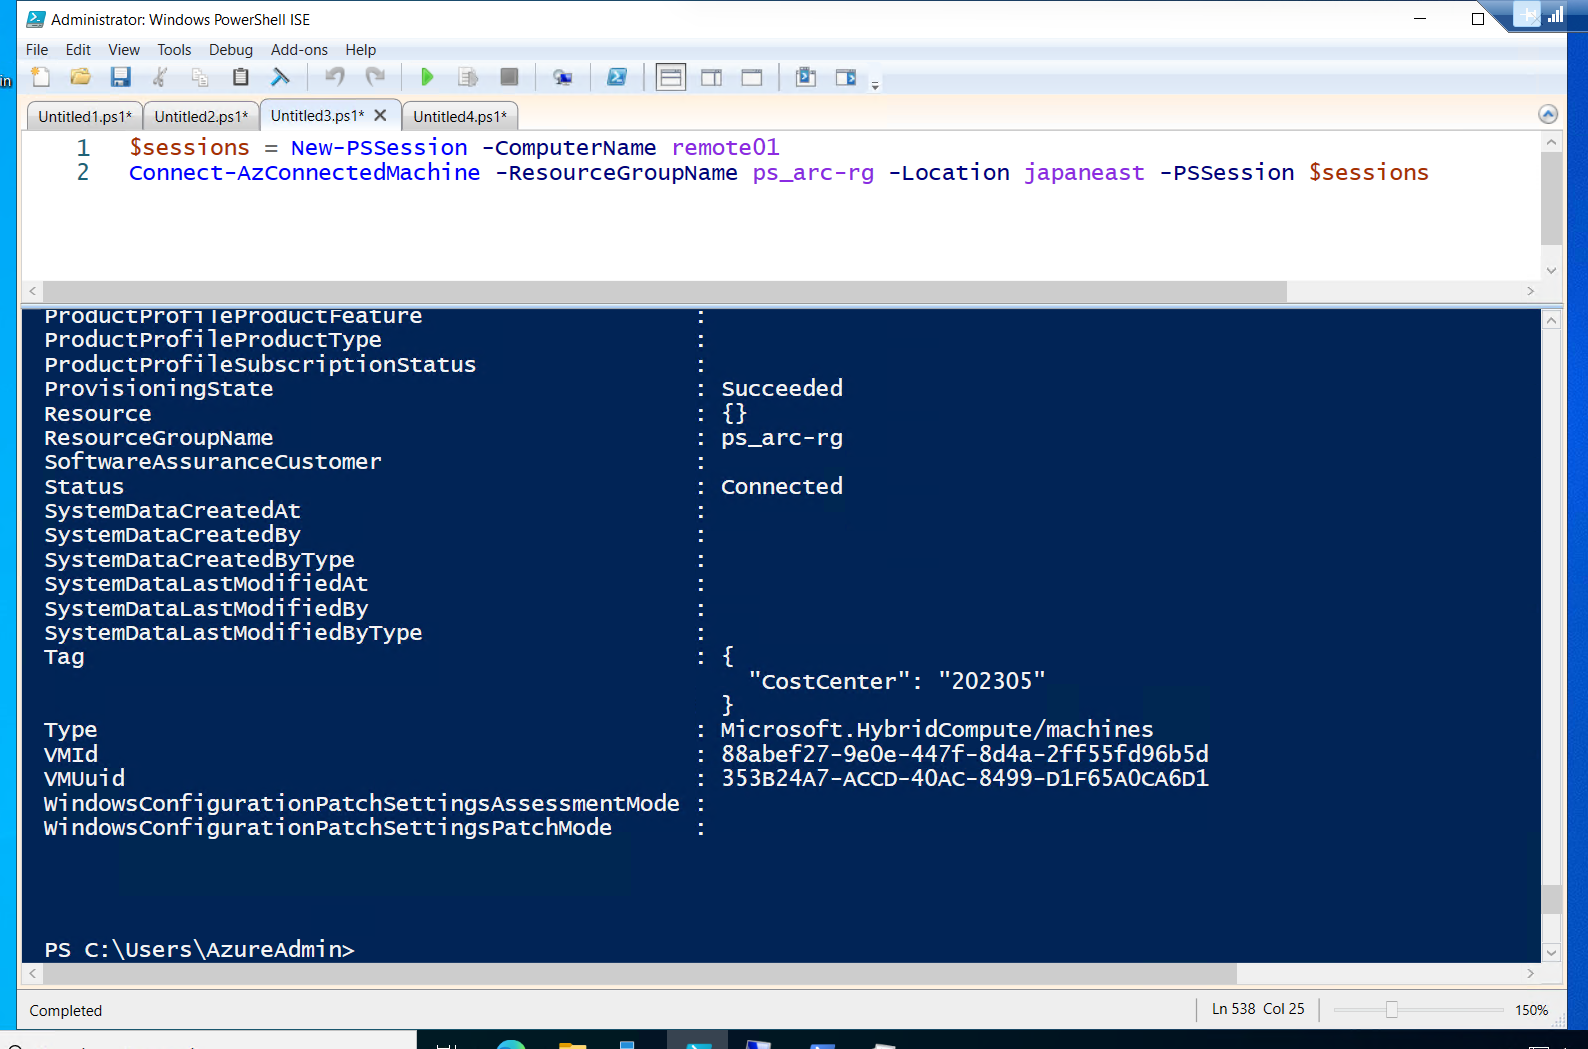Image resolution: width=1588 pixels, height=1049 pixels.
Task: Open the Help menu
Action: point(361,50)
